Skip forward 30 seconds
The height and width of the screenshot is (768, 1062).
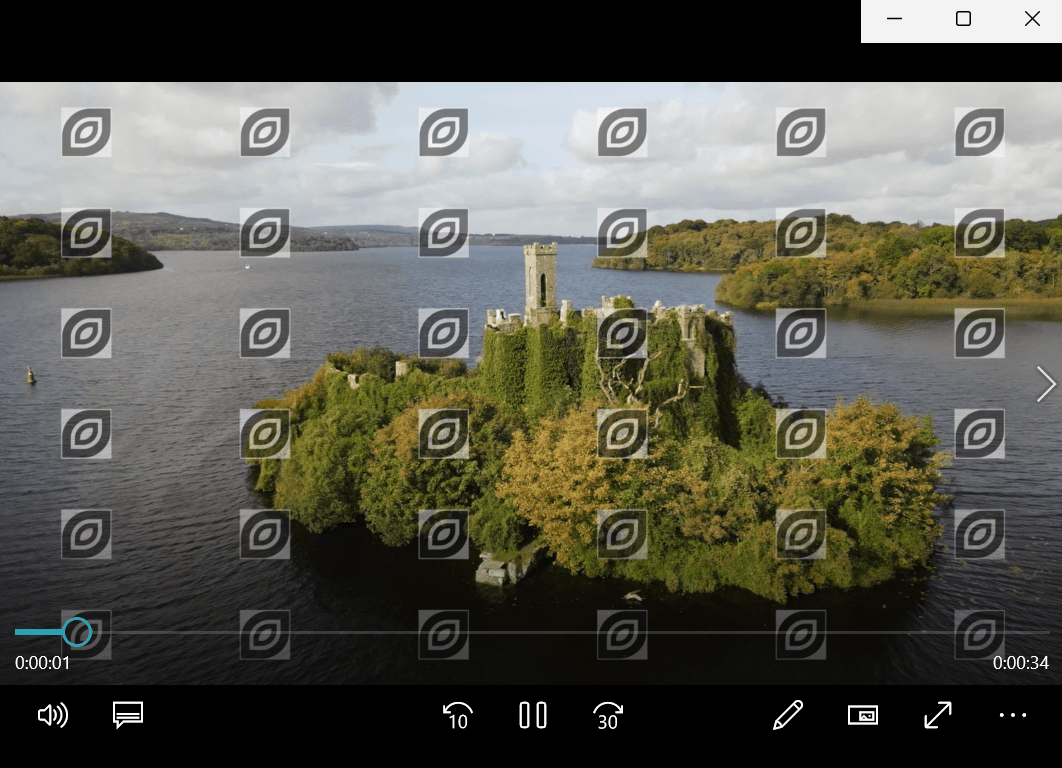click(x=608, y=716)
